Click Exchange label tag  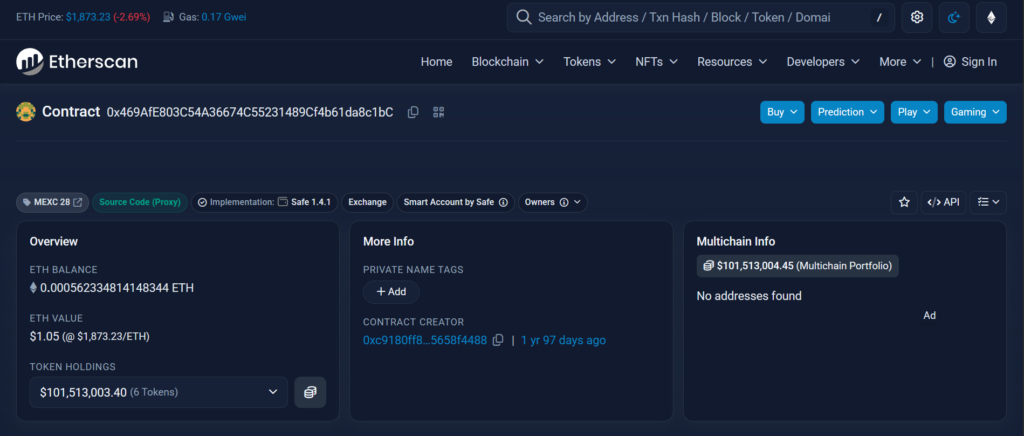pos(367,202)
